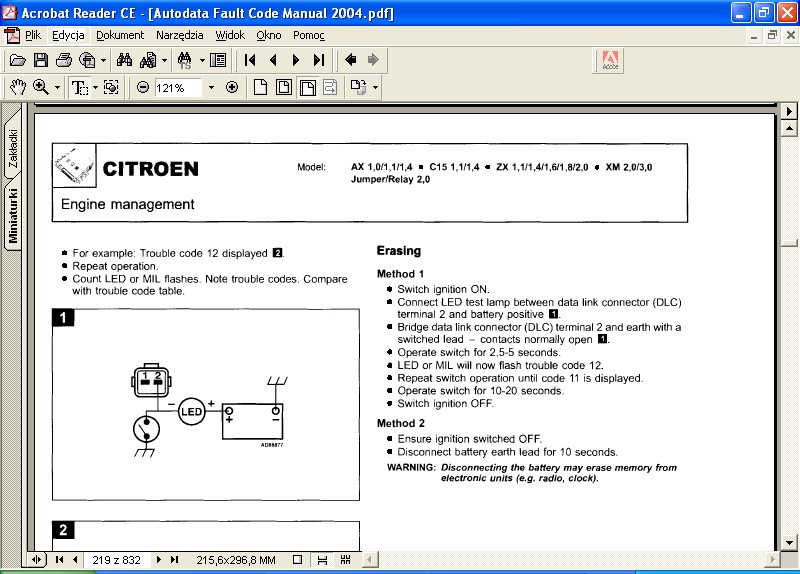Open the Widok menu
The width and height of the screenshot is (800, 574).
(x=230, y=35)
